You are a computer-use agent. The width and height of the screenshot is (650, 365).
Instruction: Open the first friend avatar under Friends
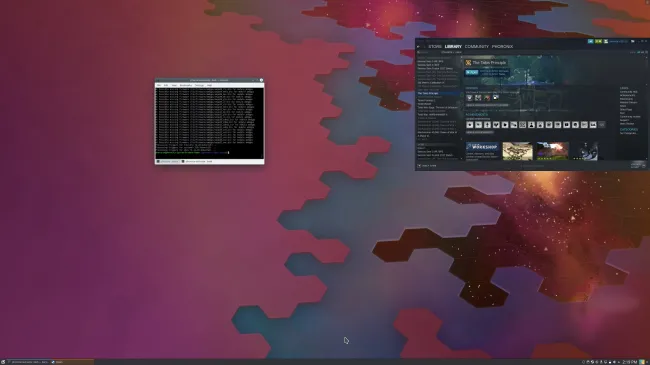click(x=469, y=97)
